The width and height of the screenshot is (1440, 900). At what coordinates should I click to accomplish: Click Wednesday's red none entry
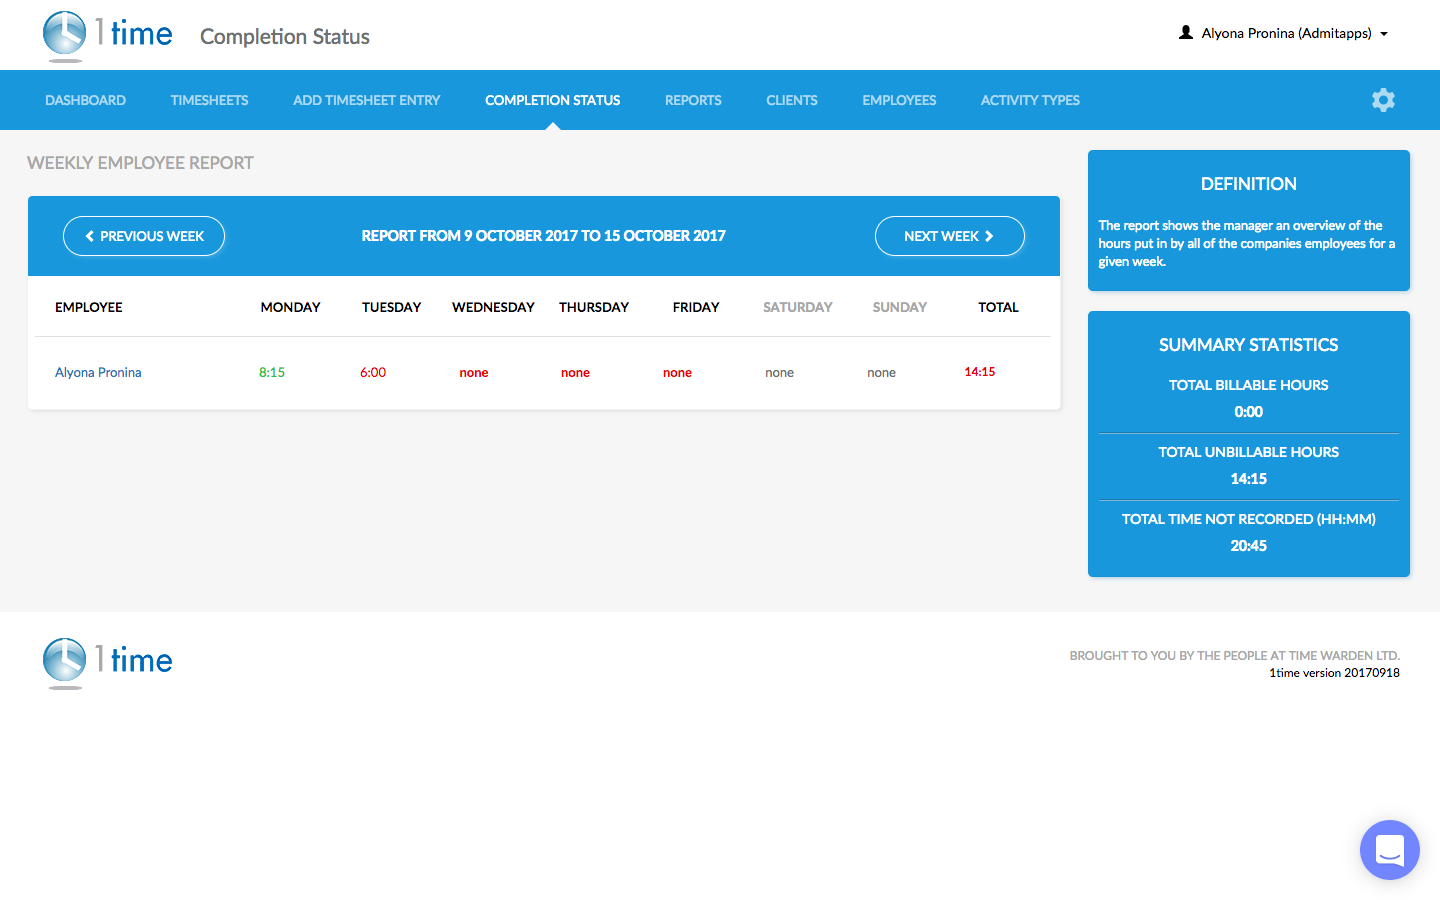474,373
